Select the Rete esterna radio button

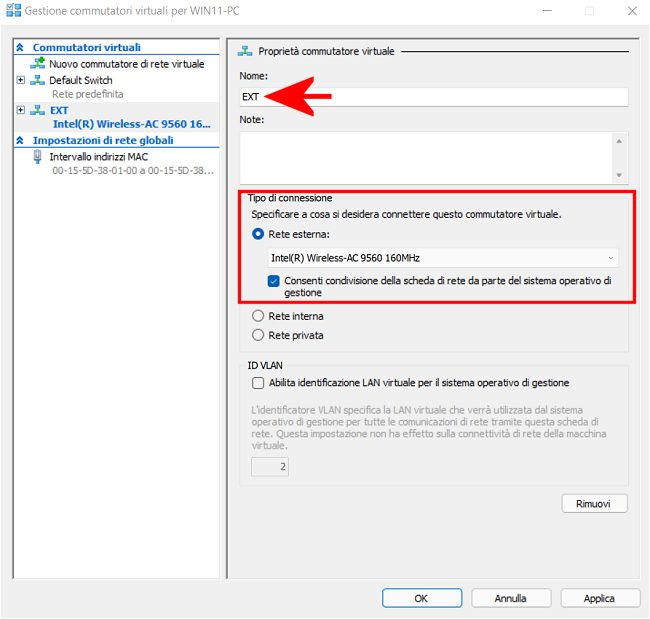coord(259,234)
